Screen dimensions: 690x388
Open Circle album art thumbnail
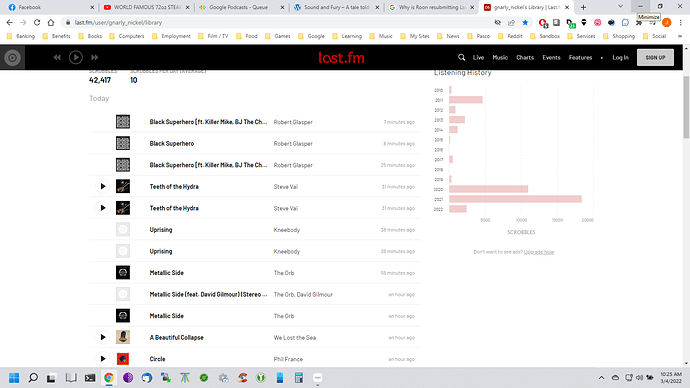coord(123,359)
